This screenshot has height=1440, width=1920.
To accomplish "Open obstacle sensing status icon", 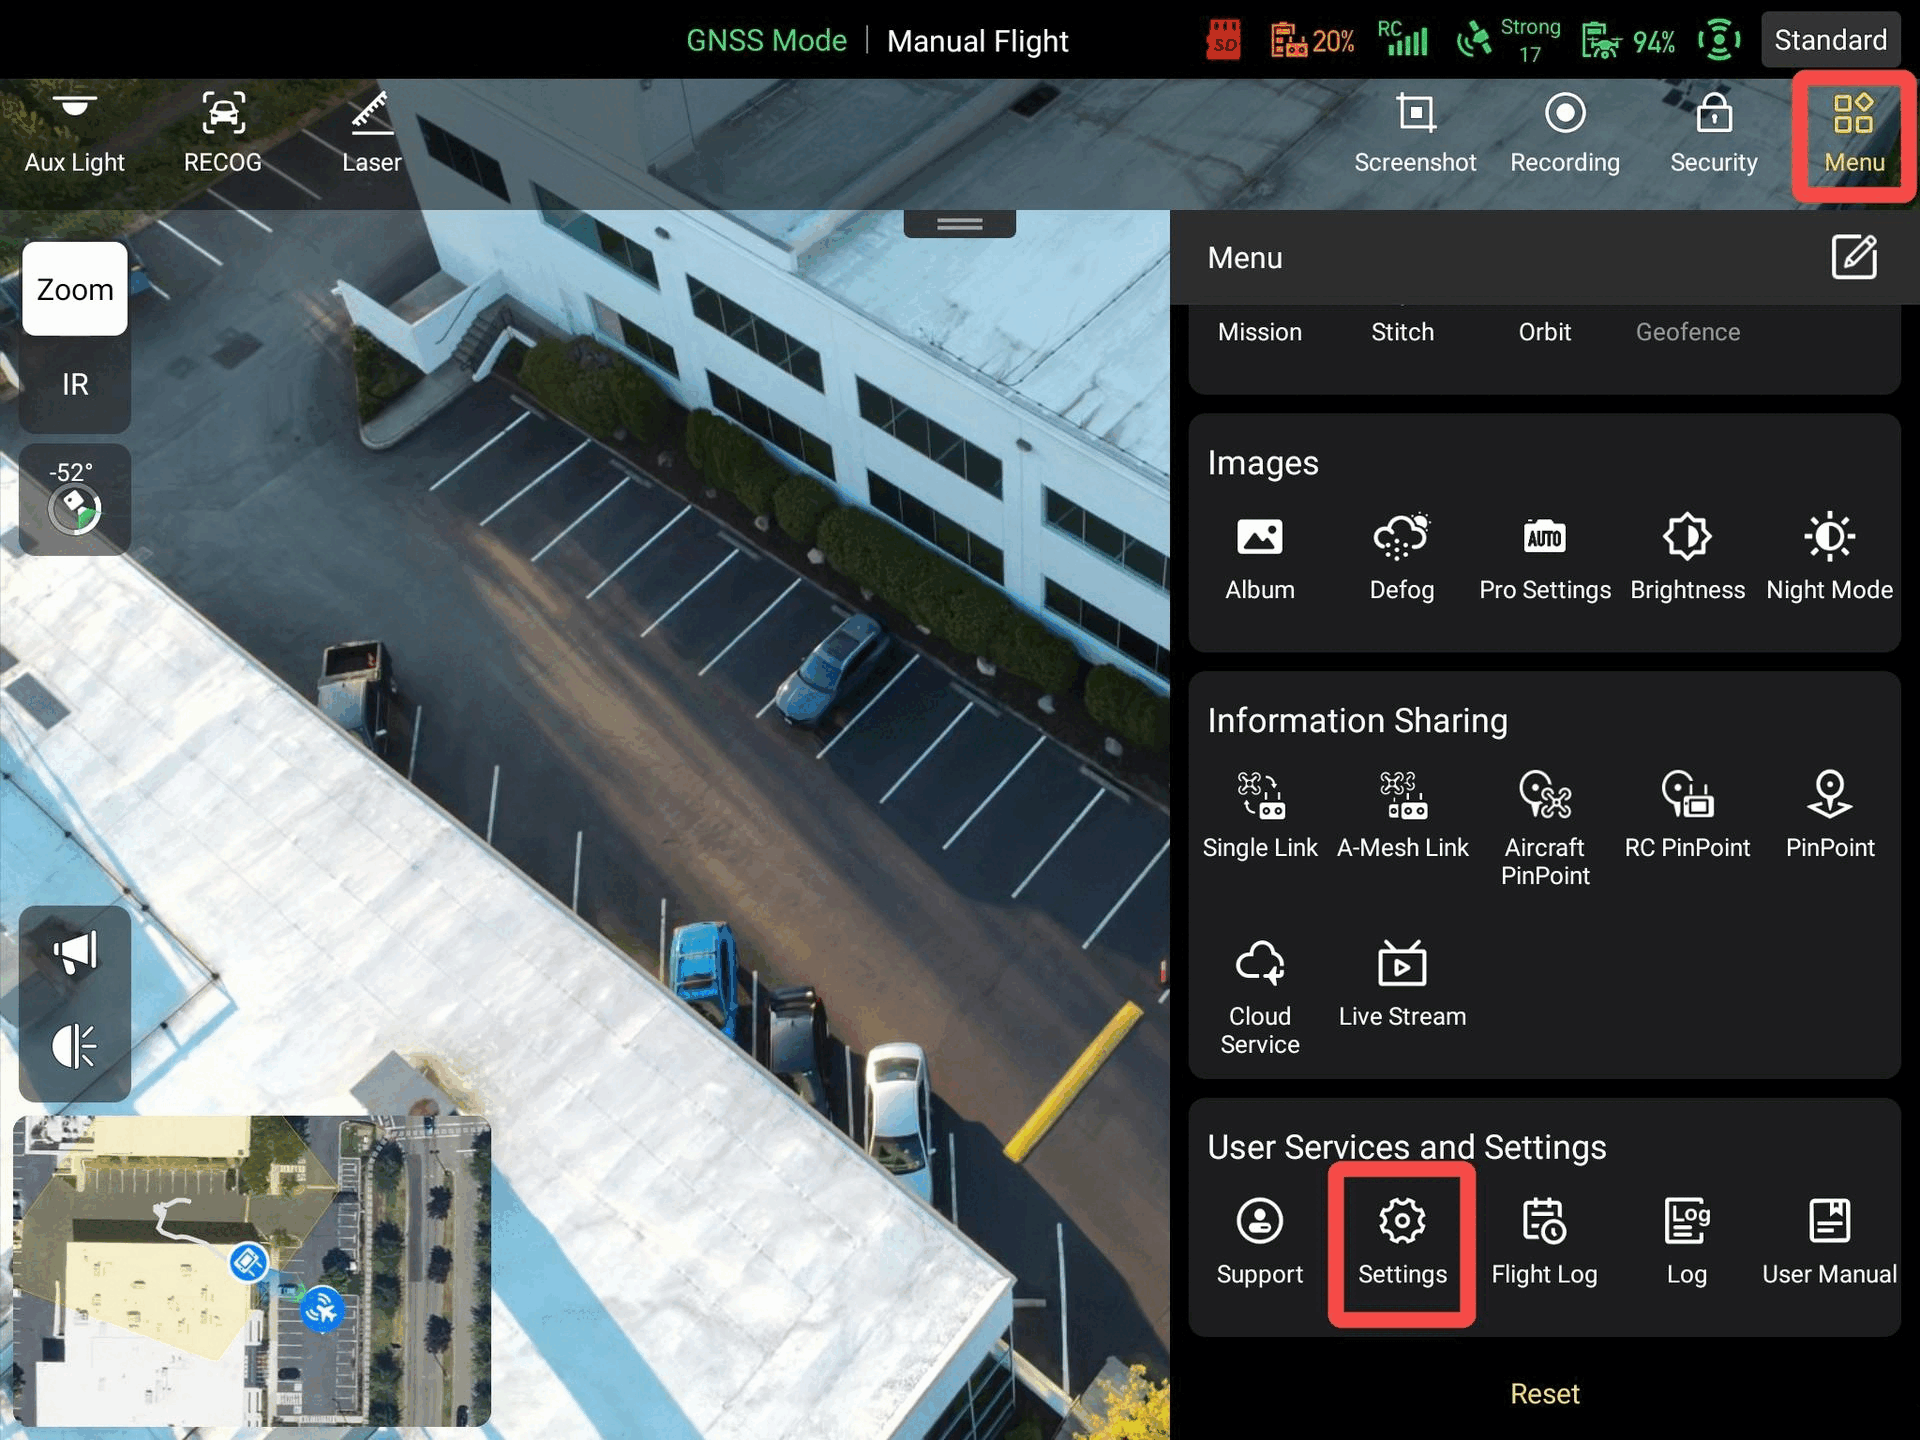I will point(1719,40).
